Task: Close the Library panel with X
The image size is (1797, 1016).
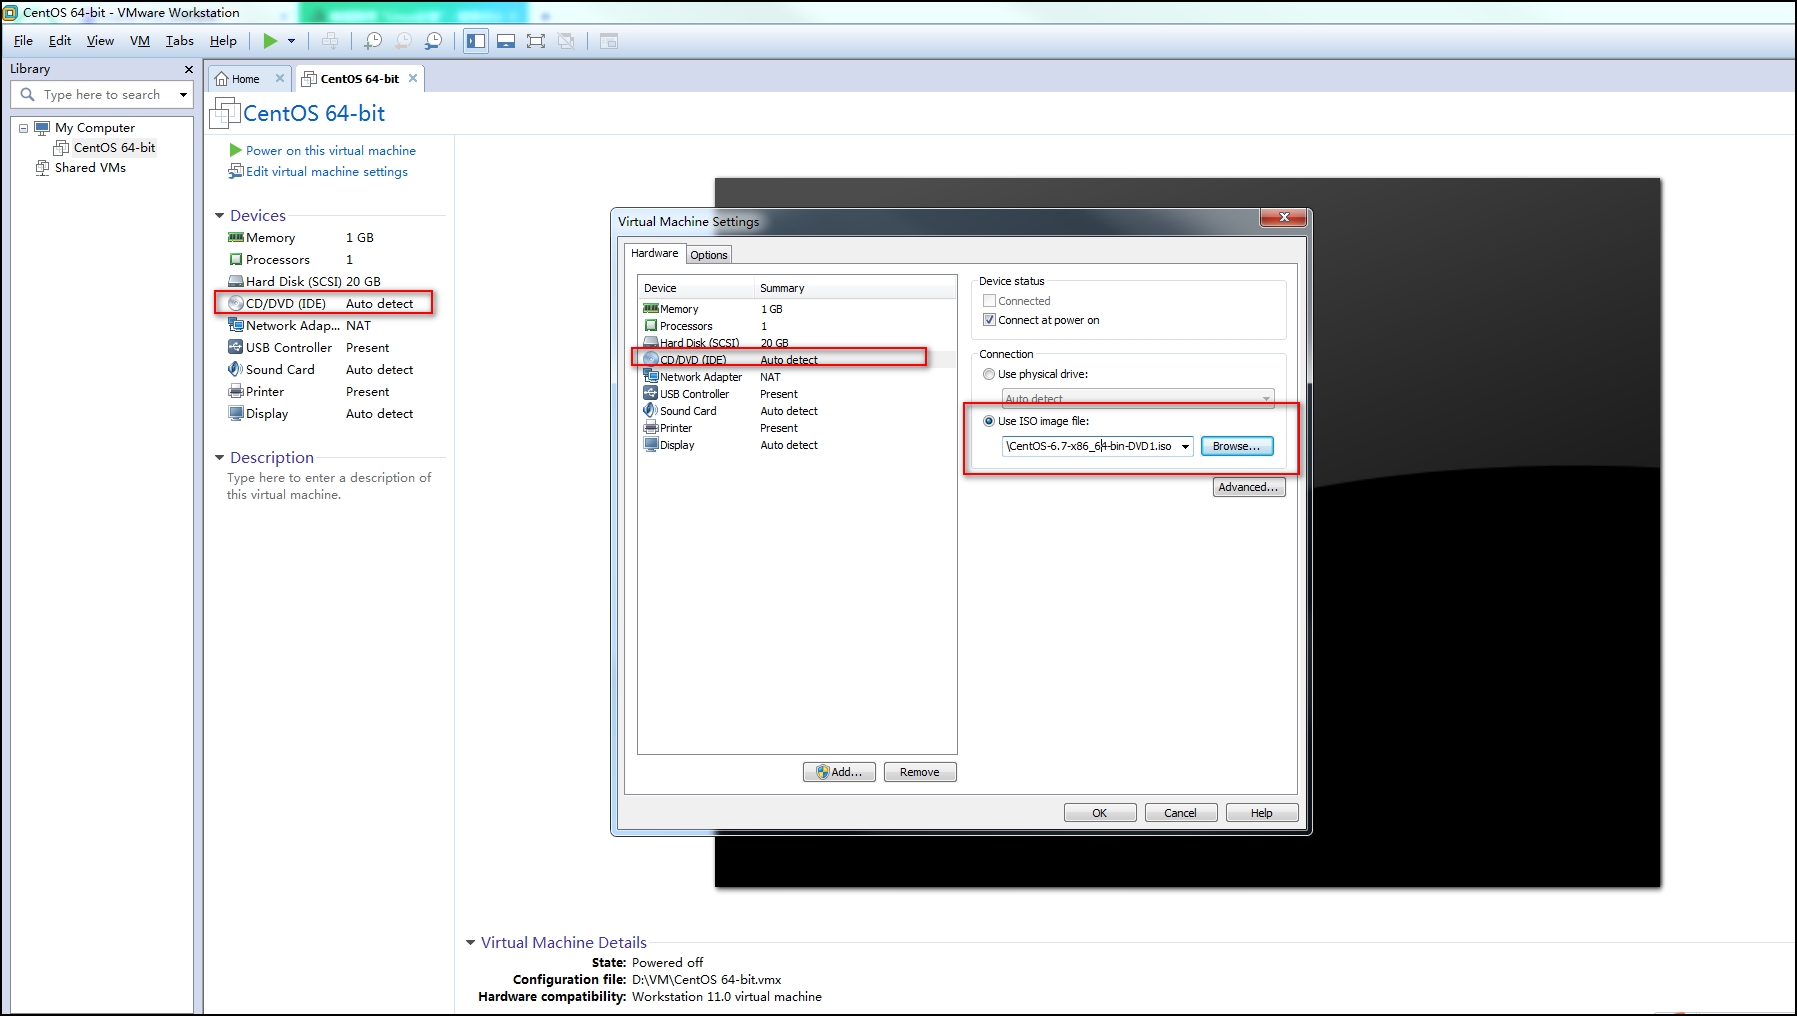Action: click(188, 69)
